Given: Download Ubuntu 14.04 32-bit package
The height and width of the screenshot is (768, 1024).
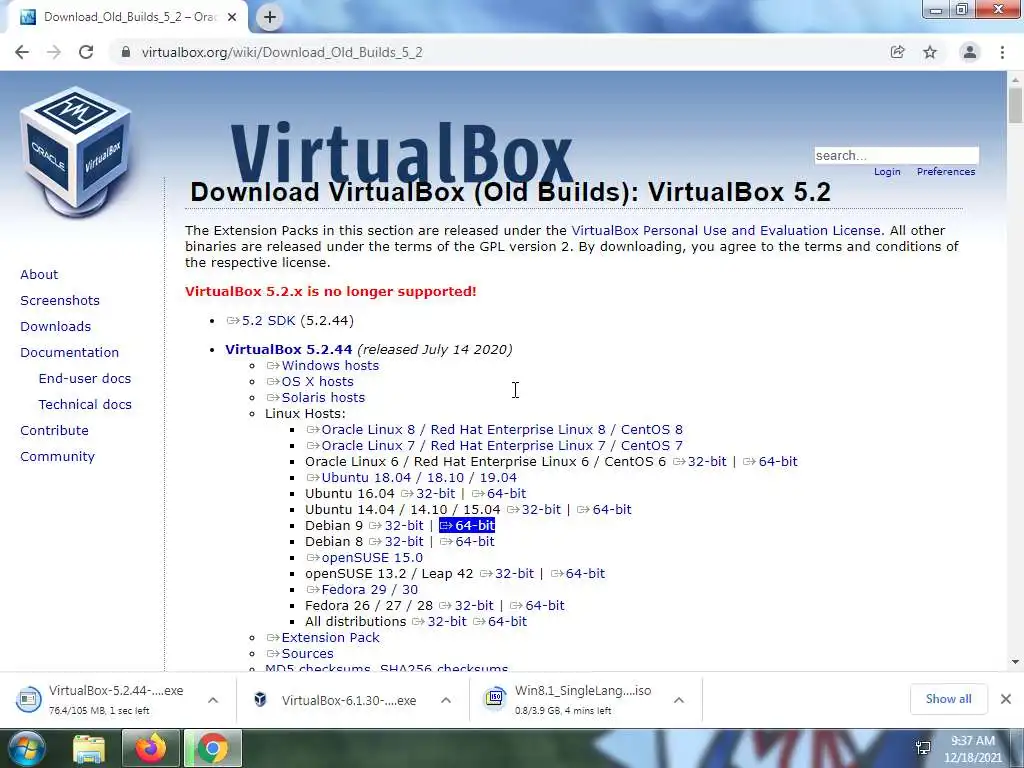Looking at the screenshot, I should coord(534,509).
